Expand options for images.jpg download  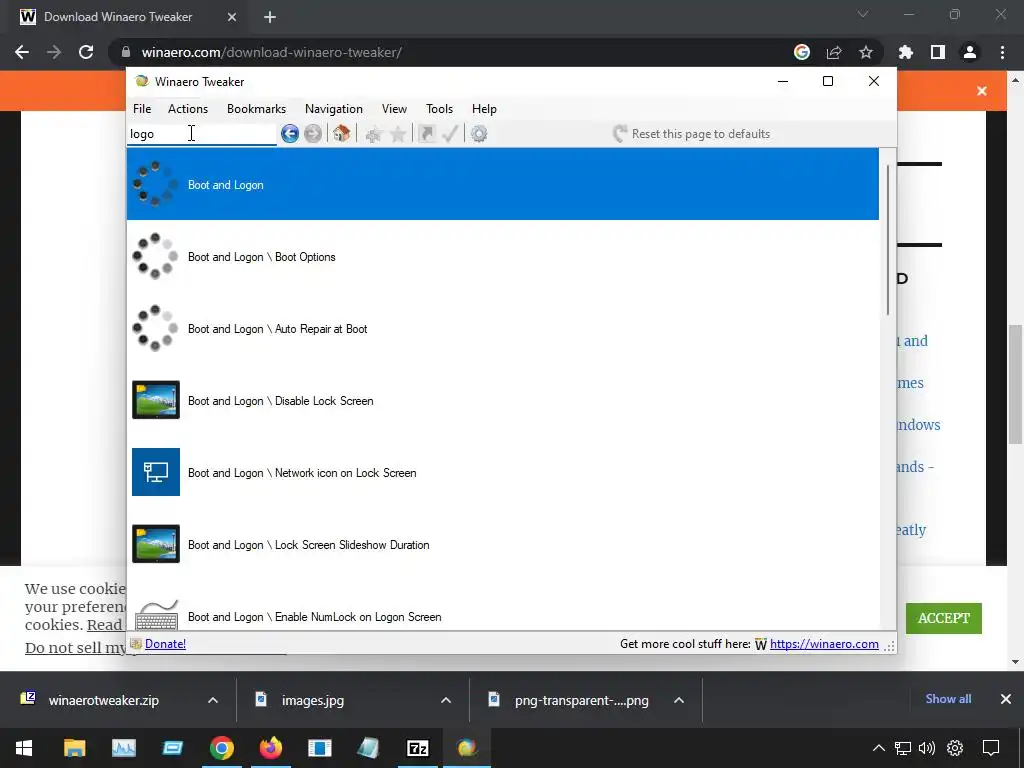click(x=446, y=700)
